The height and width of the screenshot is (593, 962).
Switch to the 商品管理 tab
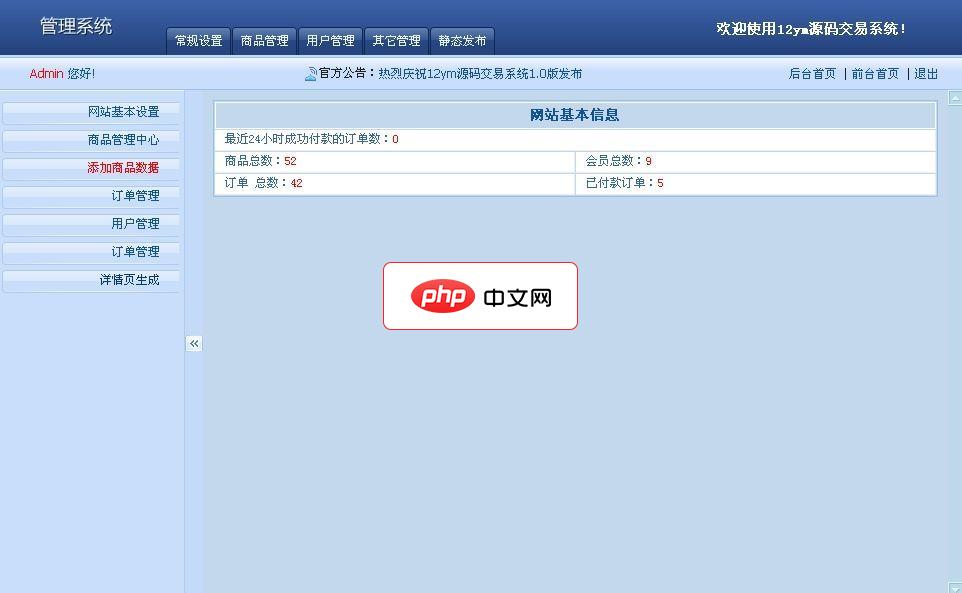tap(263, 41)
